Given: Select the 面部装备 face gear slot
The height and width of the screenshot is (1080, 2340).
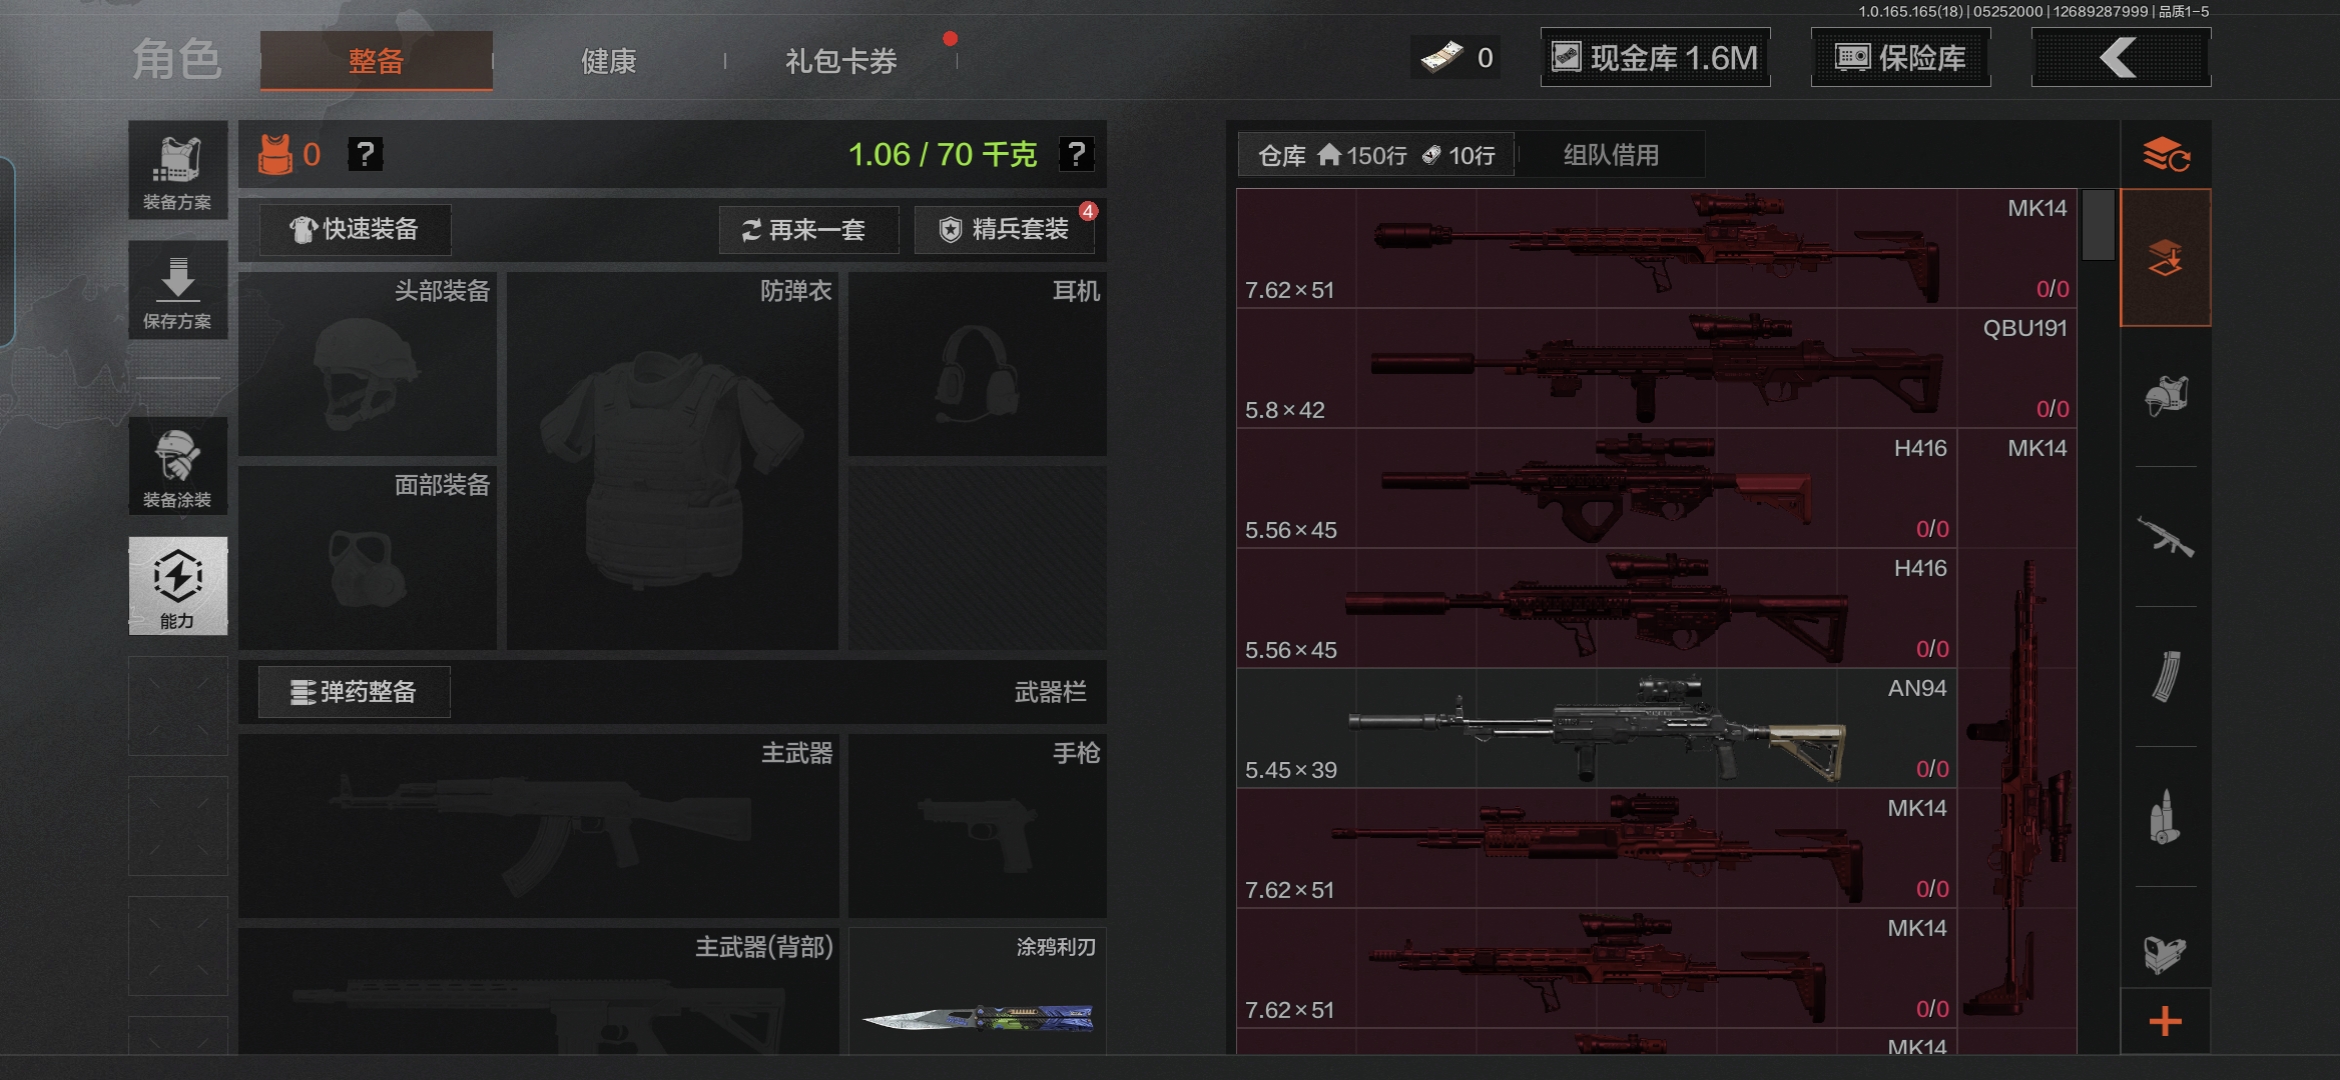Looking at the screenshot, I should tap(368, 558).
